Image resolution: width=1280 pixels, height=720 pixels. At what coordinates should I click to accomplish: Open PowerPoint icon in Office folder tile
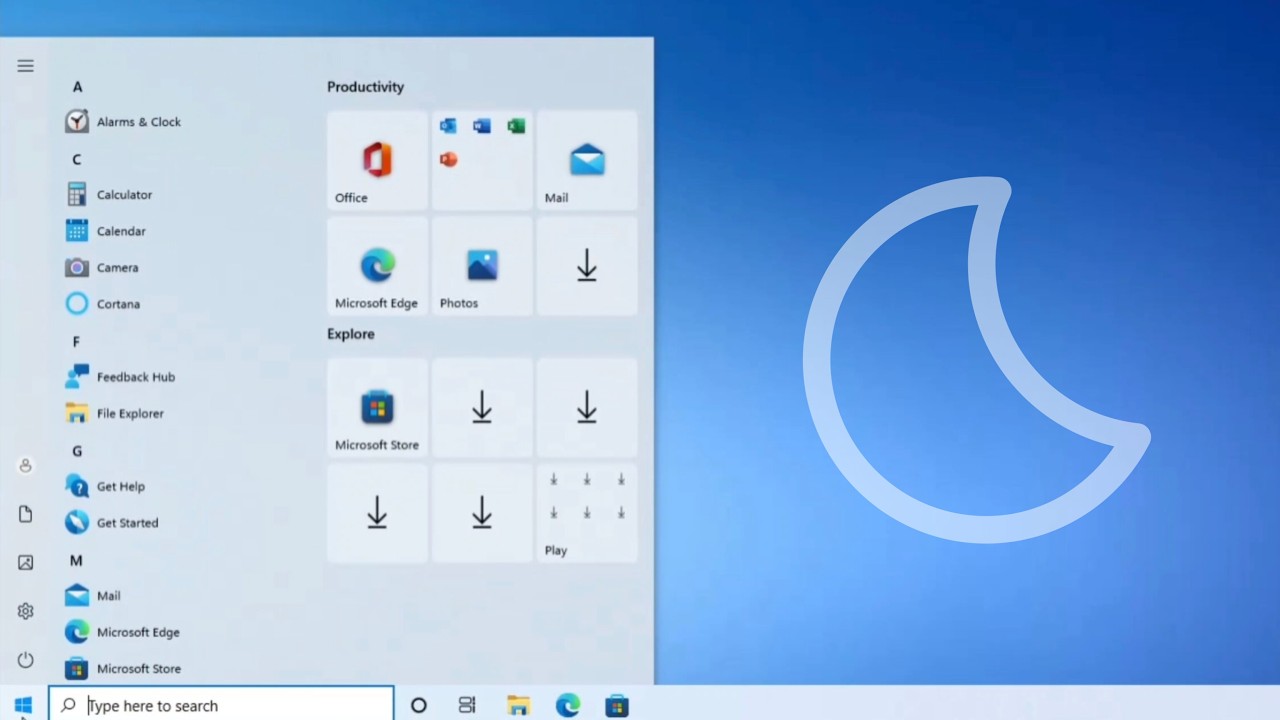coord(448,160)
